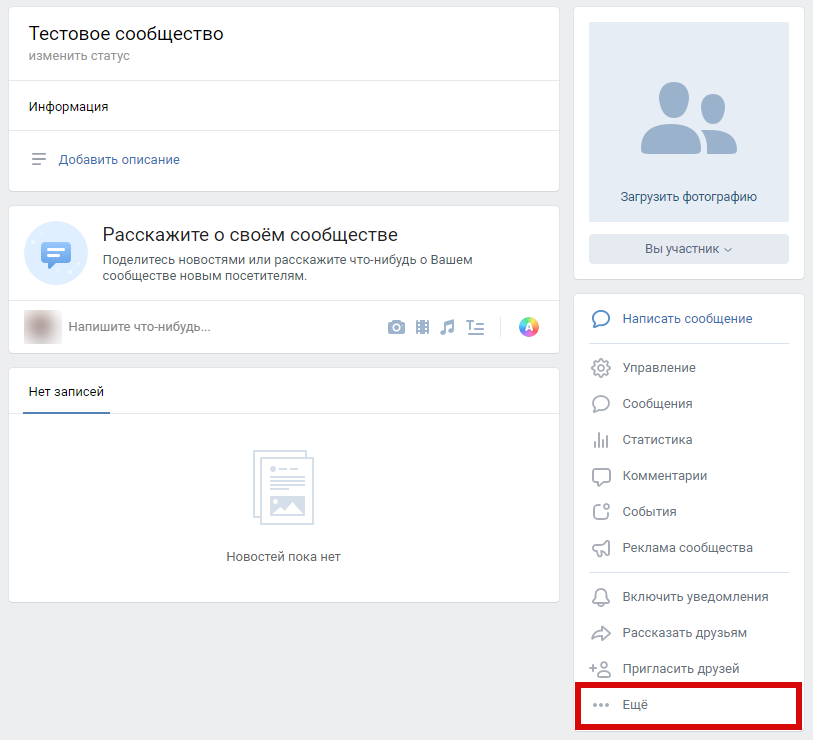Click Добавить описание link
The height and width of the screenshot is (740, 813).
(x=119, y=160)
